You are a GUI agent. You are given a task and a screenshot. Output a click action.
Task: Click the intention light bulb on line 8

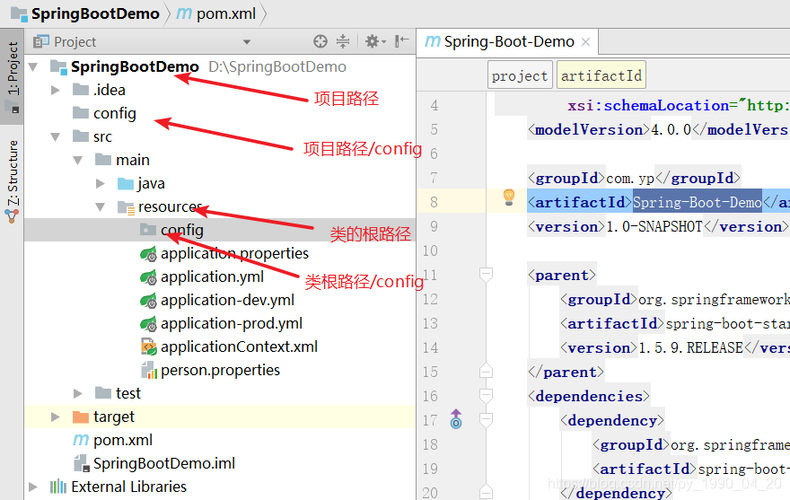tap(509, 198)
